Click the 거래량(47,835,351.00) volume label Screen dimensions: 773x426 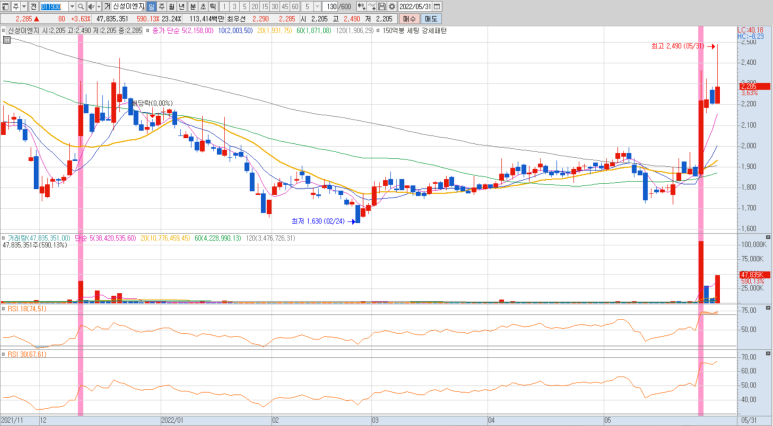point(39,238)
